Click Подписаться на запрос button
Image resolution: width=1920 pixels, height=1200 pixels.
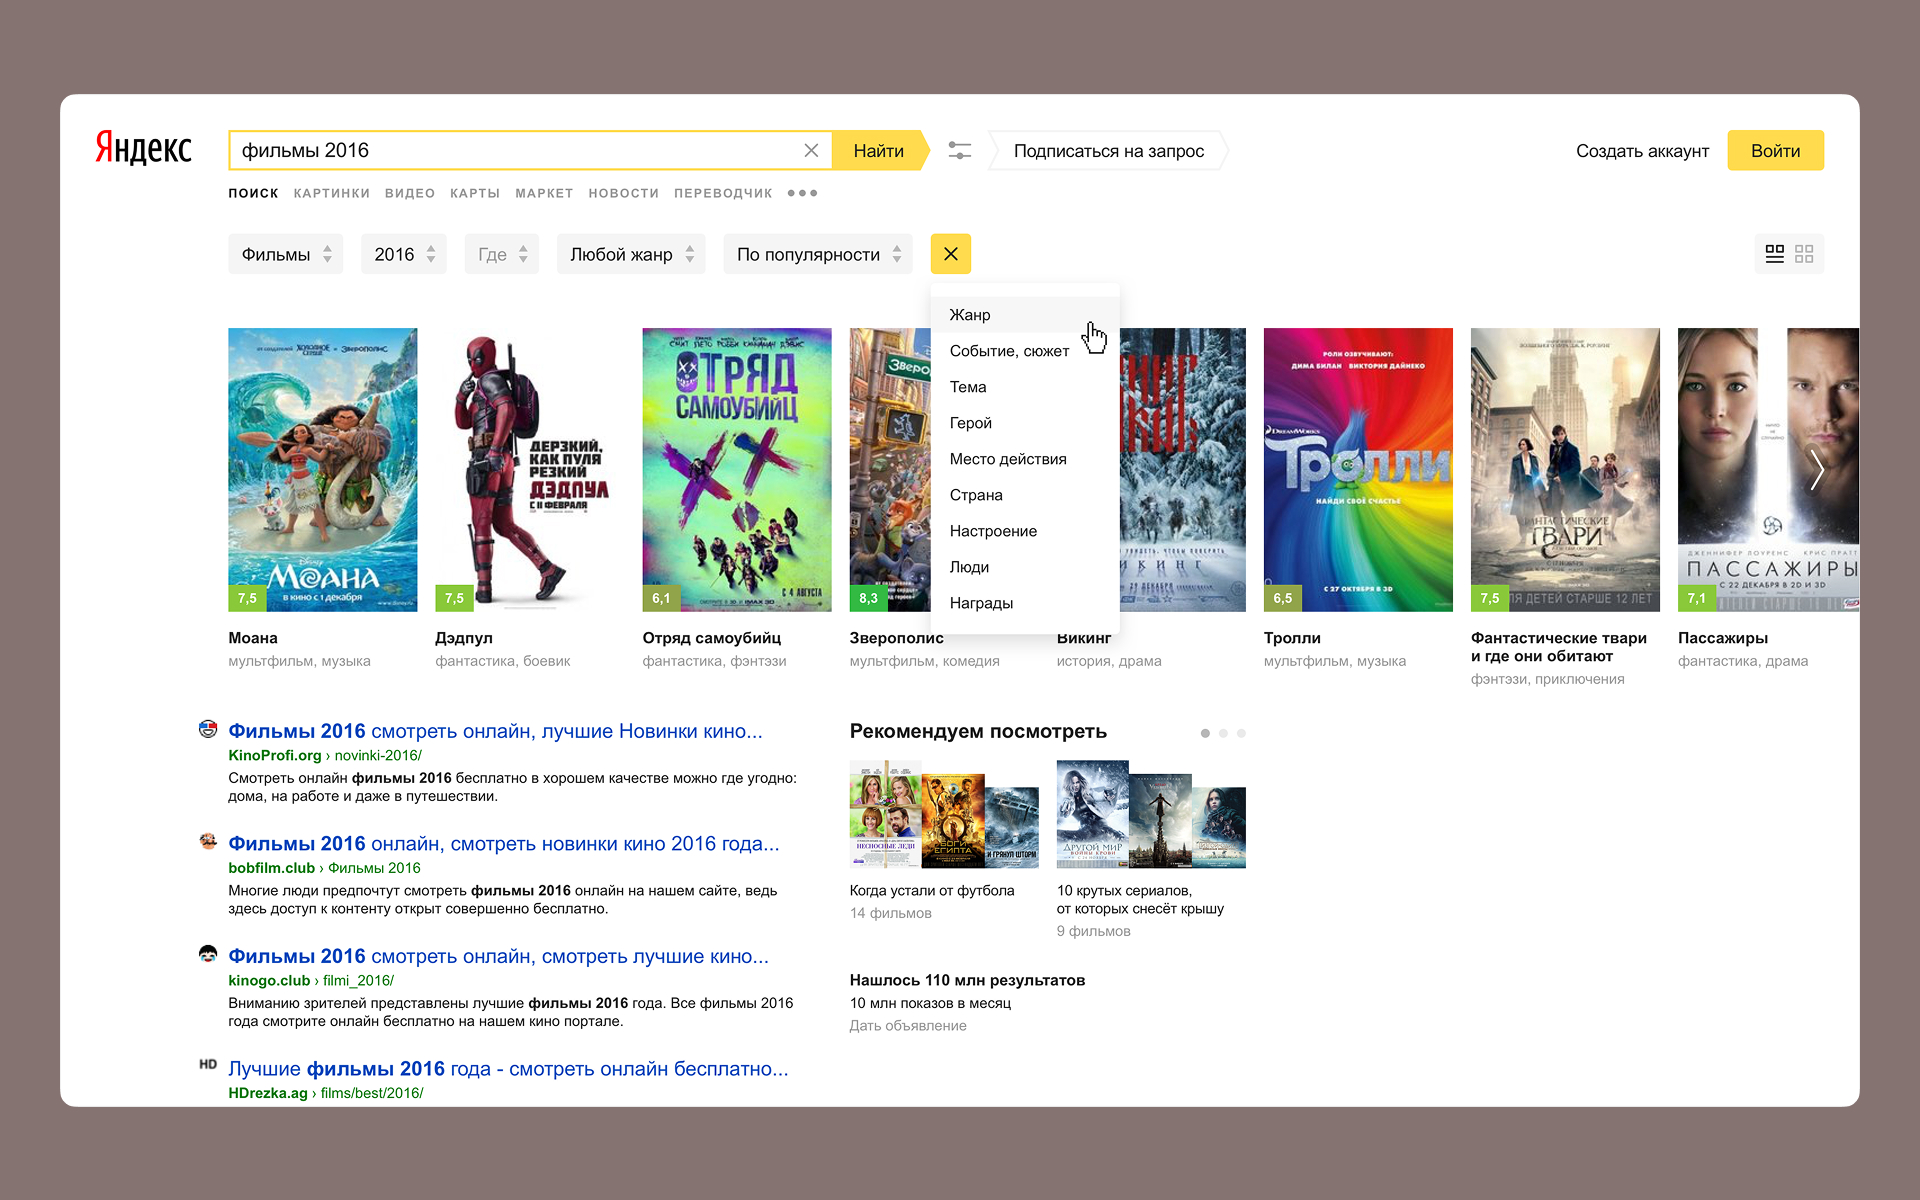coord(1109,150)
